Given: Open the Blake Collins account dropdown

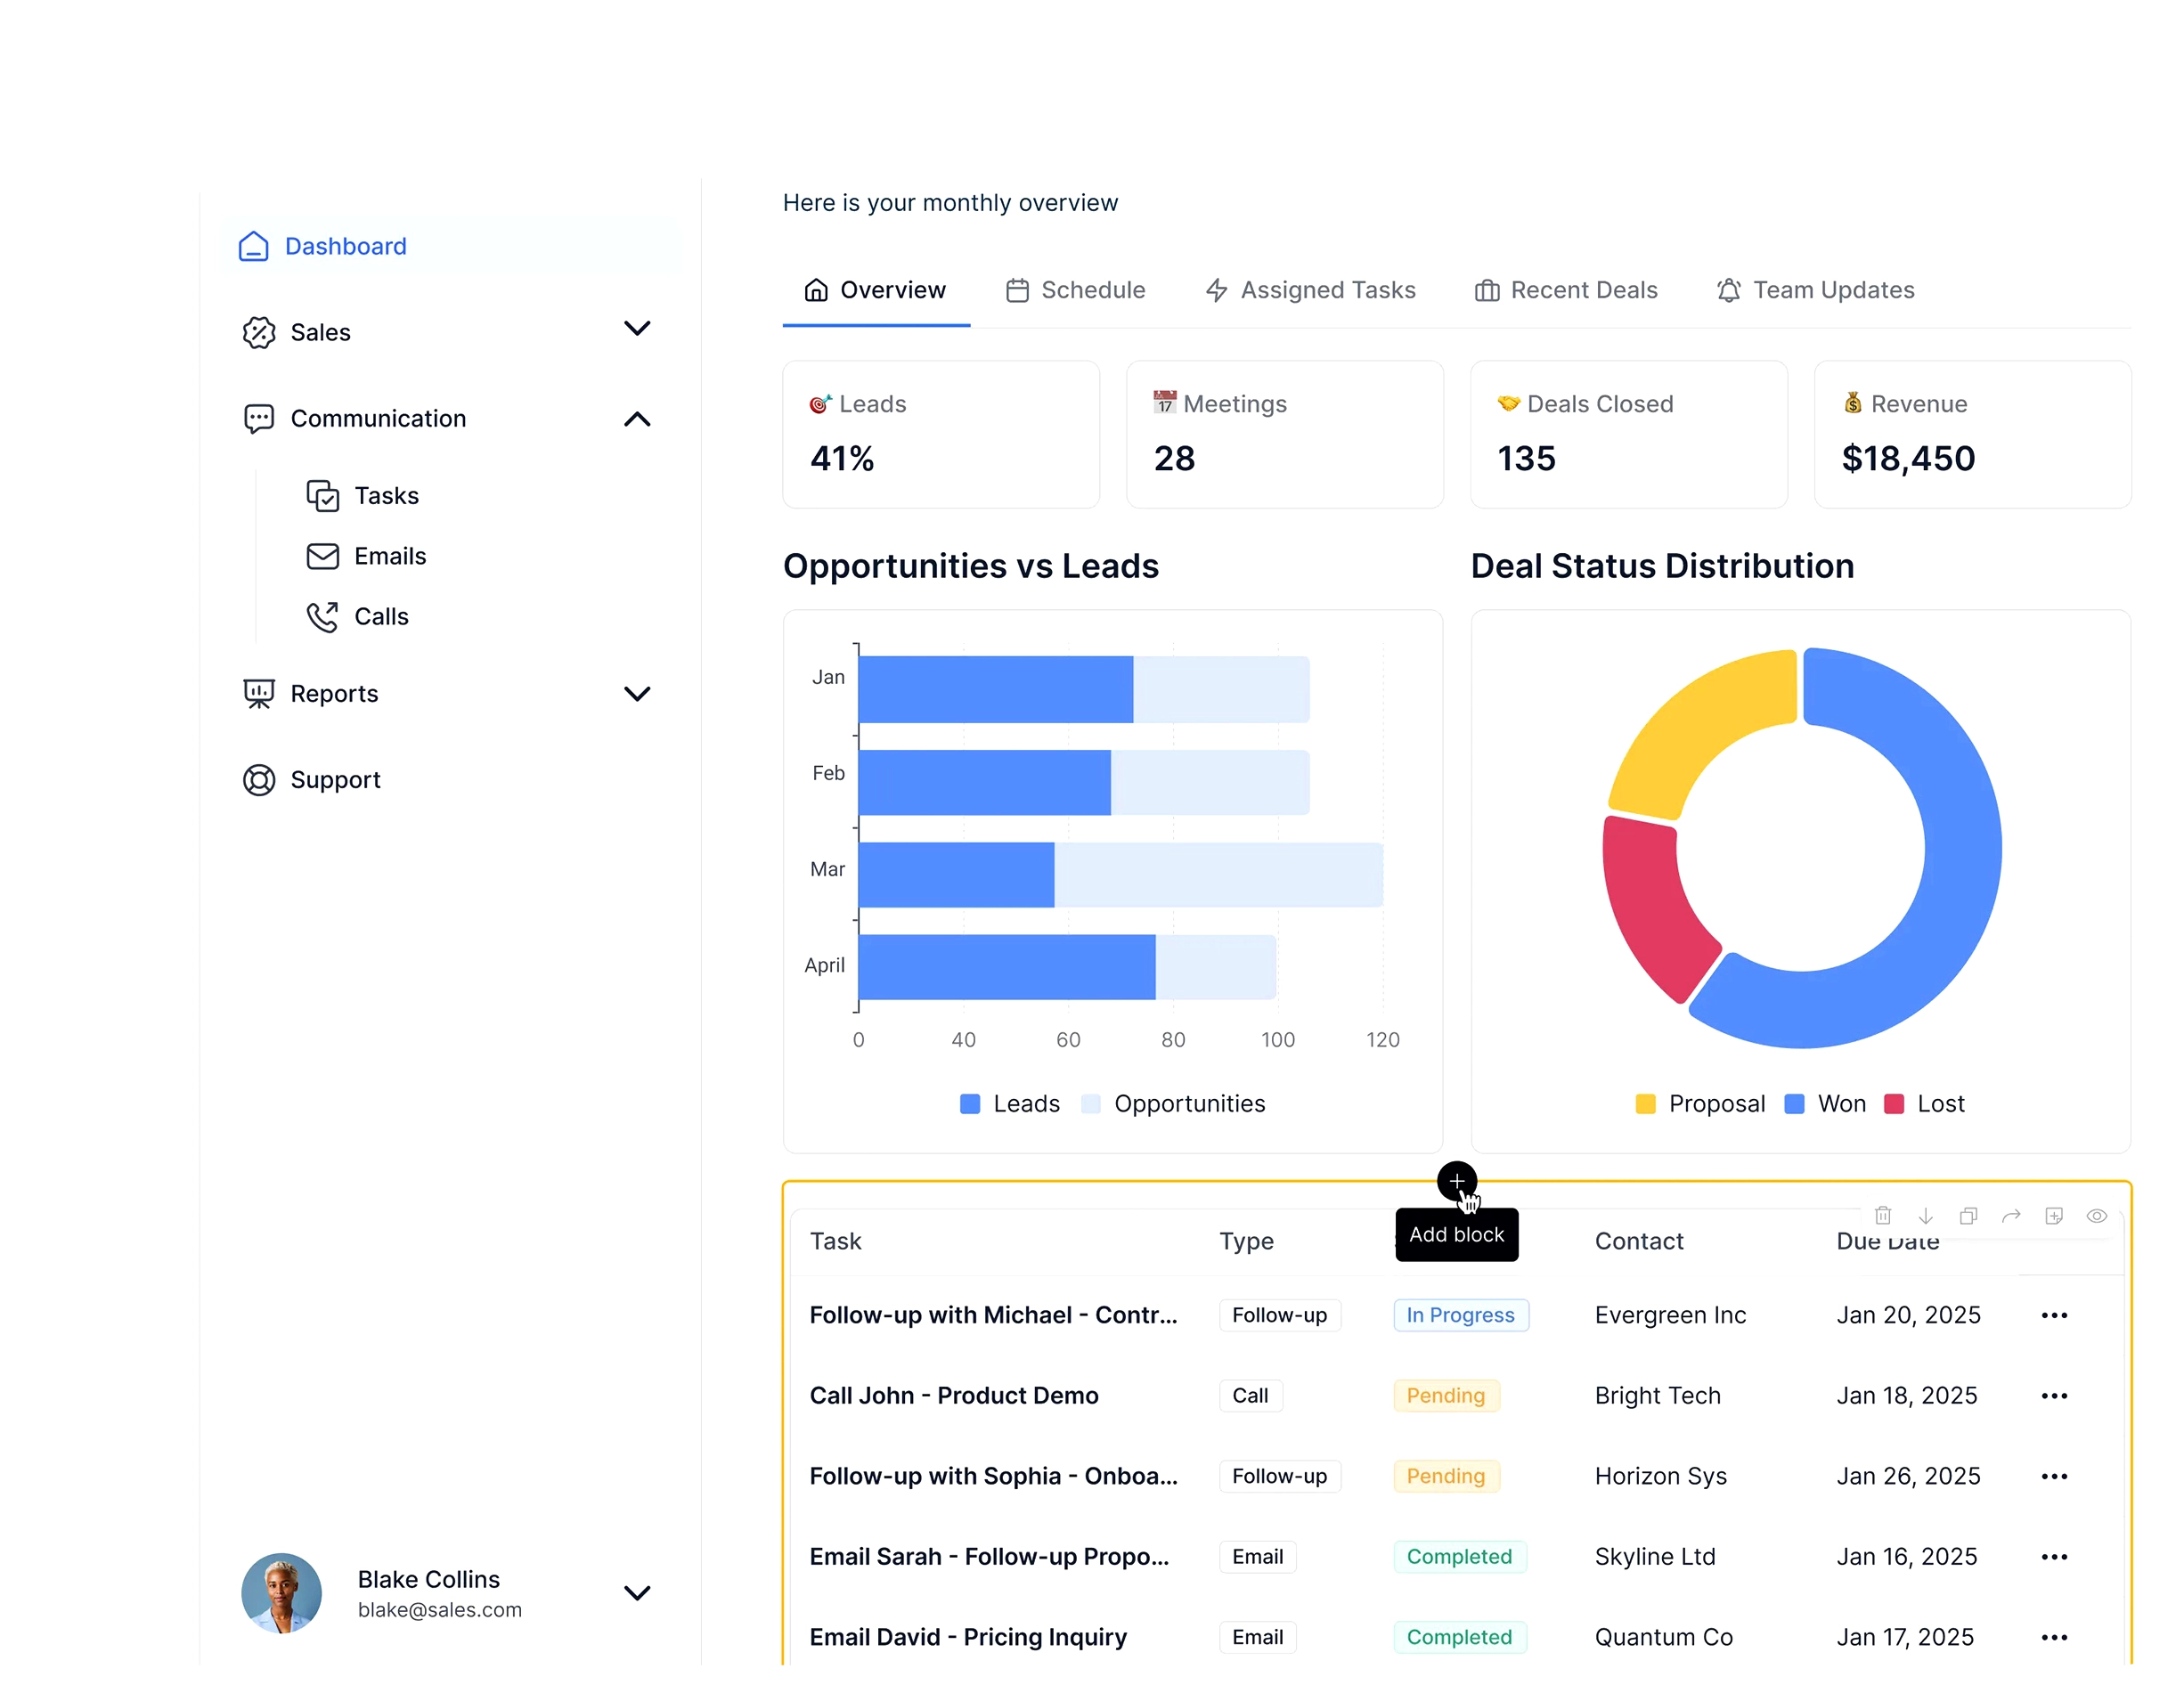Looking at the screenshot, I should tap(638, 1593).
